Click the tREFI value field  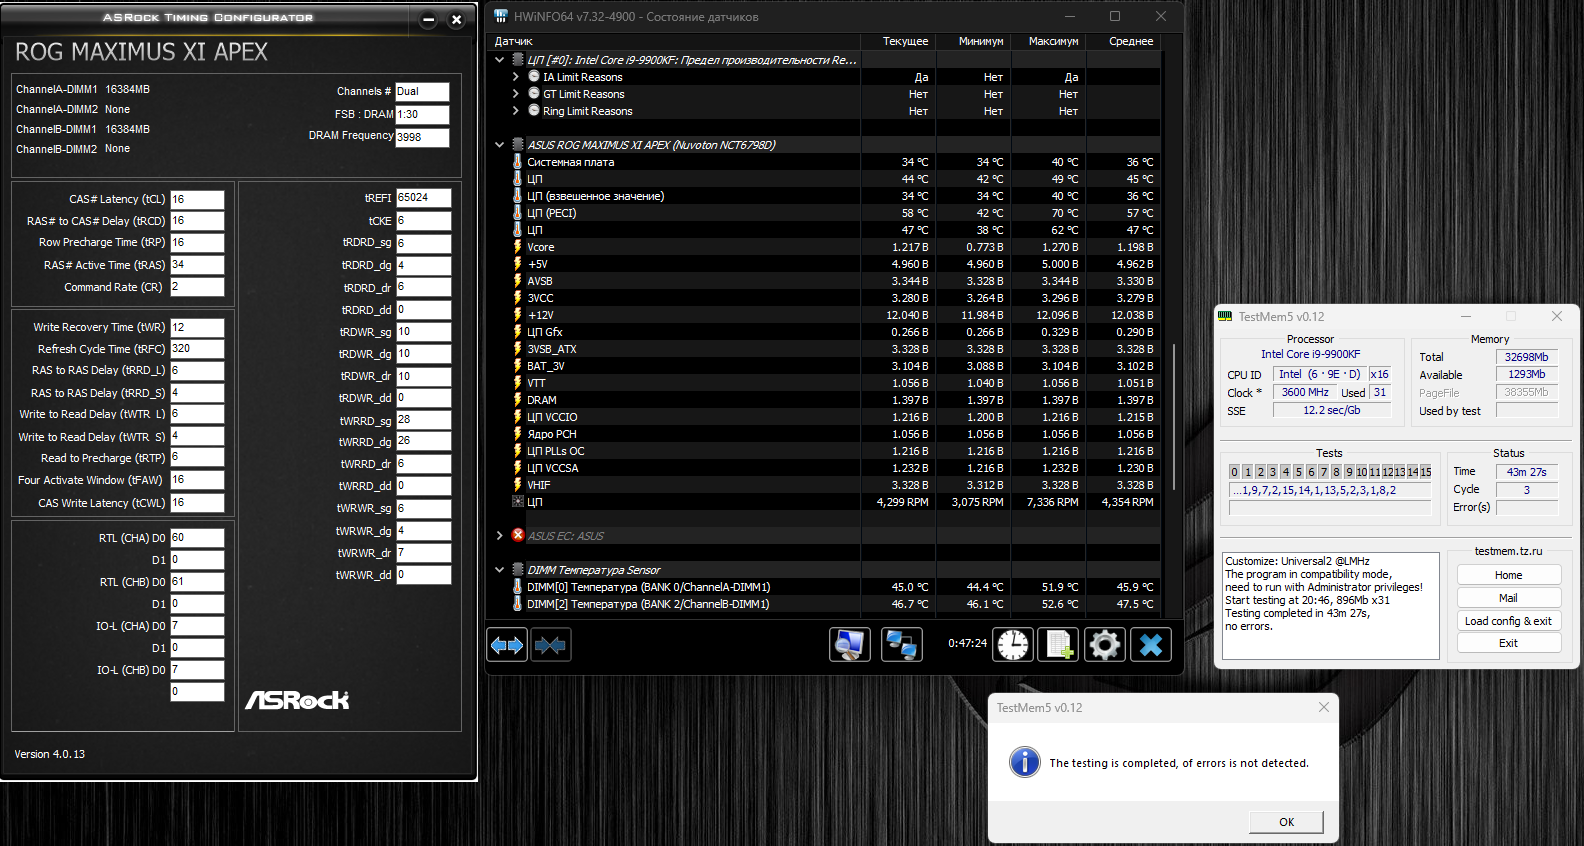point(424,198)
